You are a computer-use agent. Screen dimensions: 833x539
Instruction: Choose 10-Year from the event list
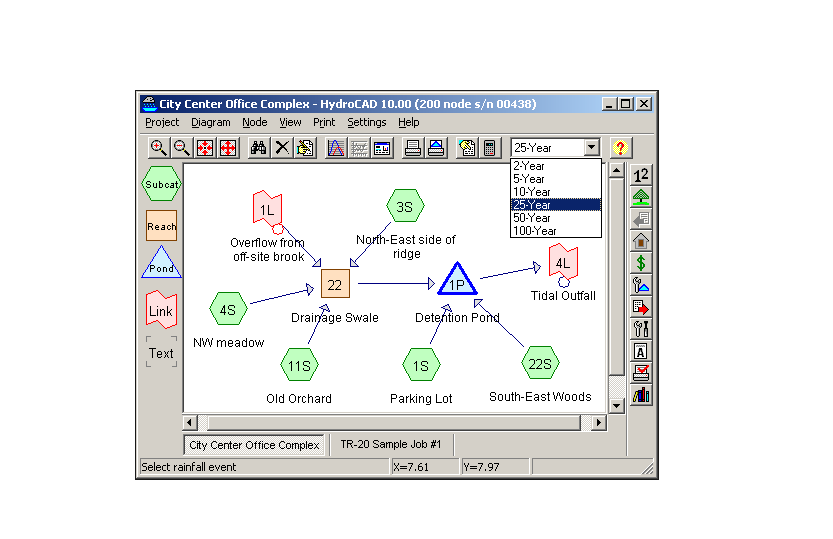click(x=556, y=192)
